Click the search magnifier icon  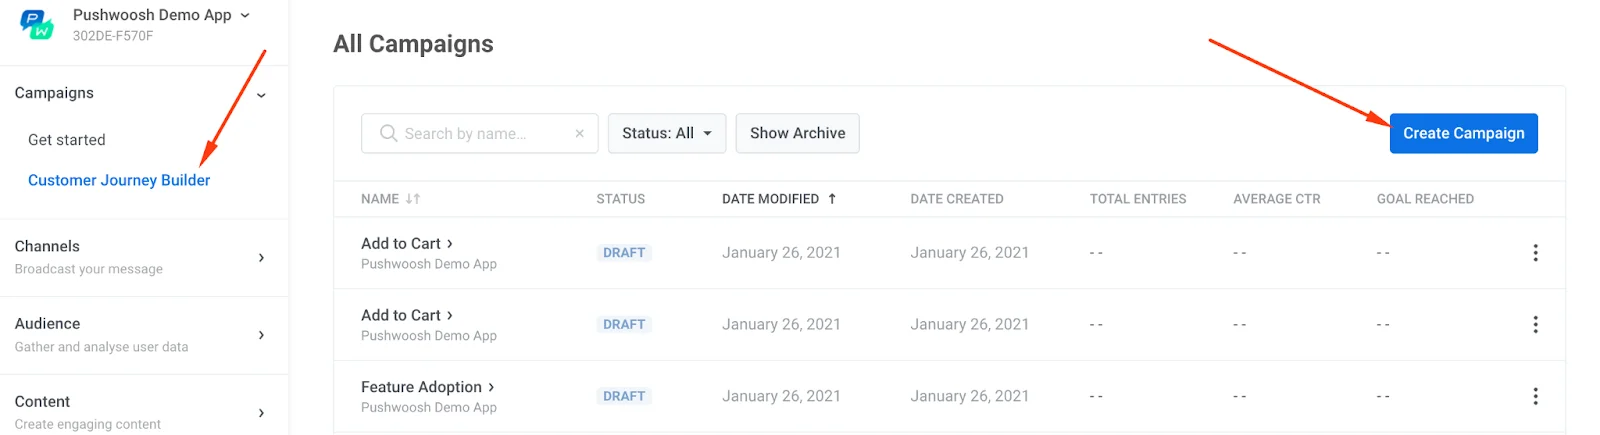388,133
